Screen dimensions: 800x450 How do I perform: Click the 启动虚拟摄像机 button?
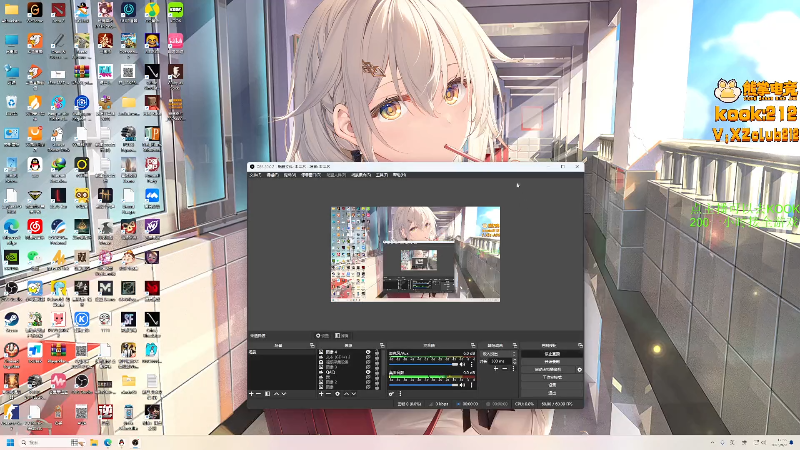(548, 369)
